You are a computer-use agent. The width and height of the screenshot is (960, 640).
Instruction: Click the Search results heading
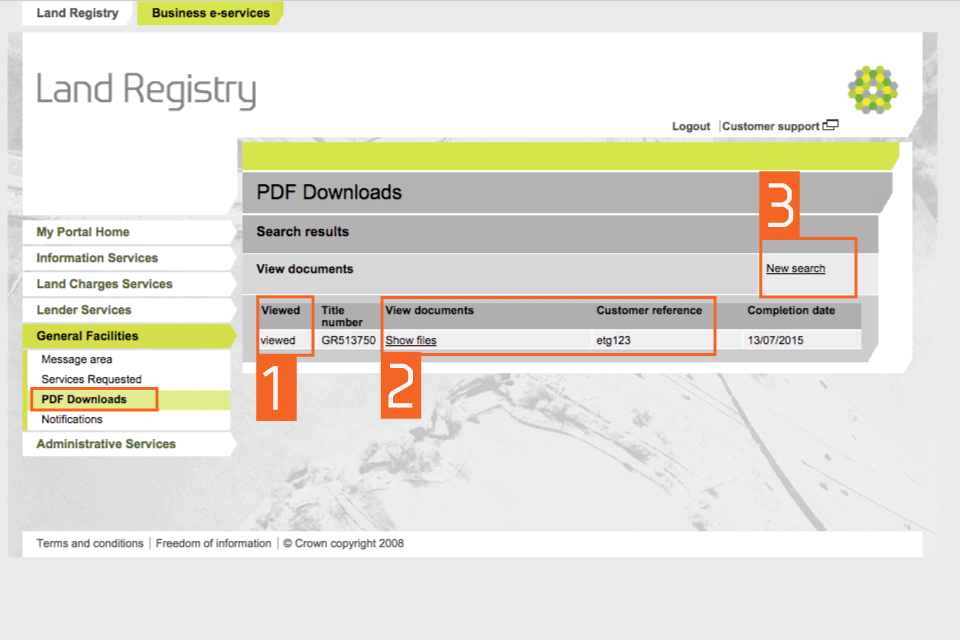click(x=302, y=232)
